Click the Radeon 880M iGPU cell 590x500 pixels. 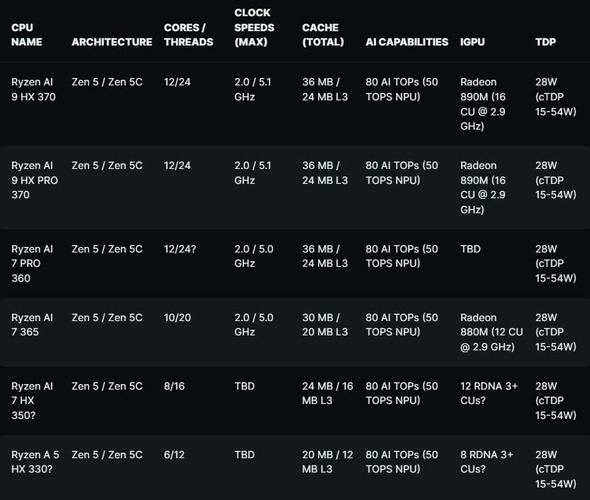(491, 332)
